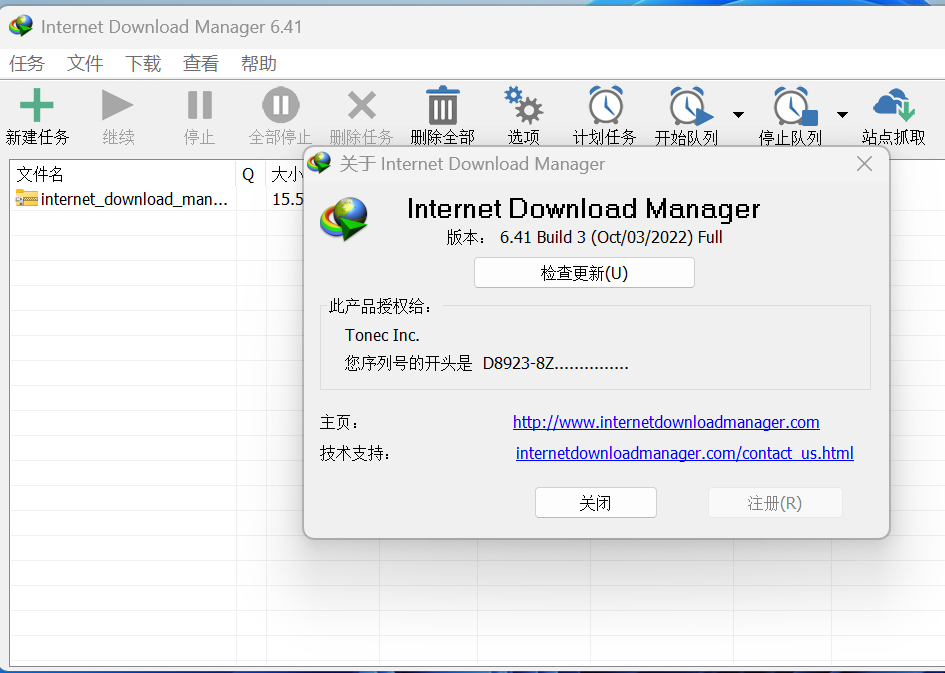945x673 pixels.
Task: Click the 开始队列 (start queue) icon
Action: coord(689,106)
